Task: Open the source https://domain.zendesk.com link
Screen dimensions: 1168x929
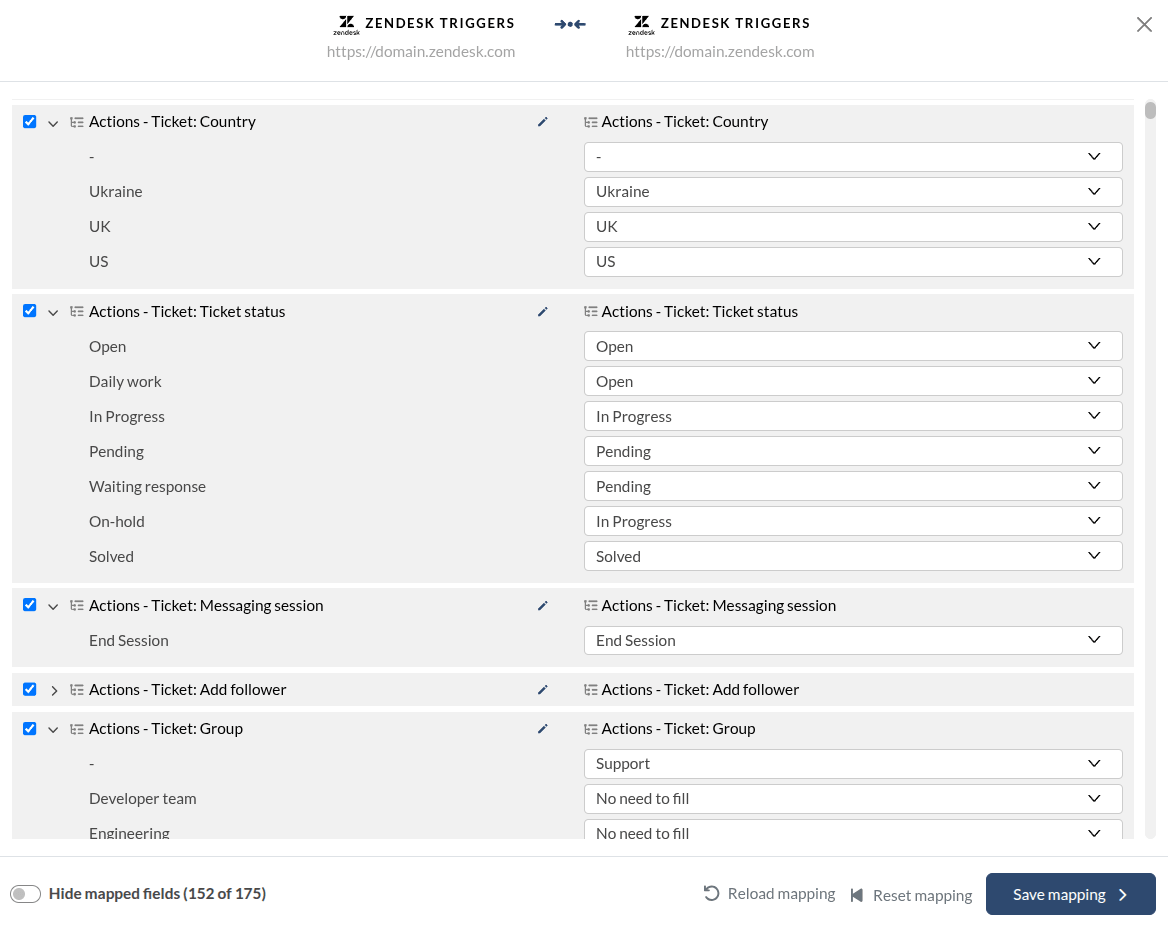Action: (x=421, y=51)
